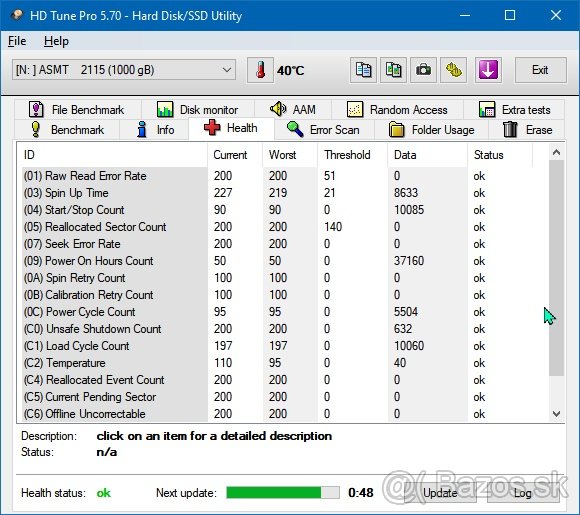This screenshot has height=515, width=580.
Task: Click the 8633 spin up data value
Action: [x=406, y=193]
